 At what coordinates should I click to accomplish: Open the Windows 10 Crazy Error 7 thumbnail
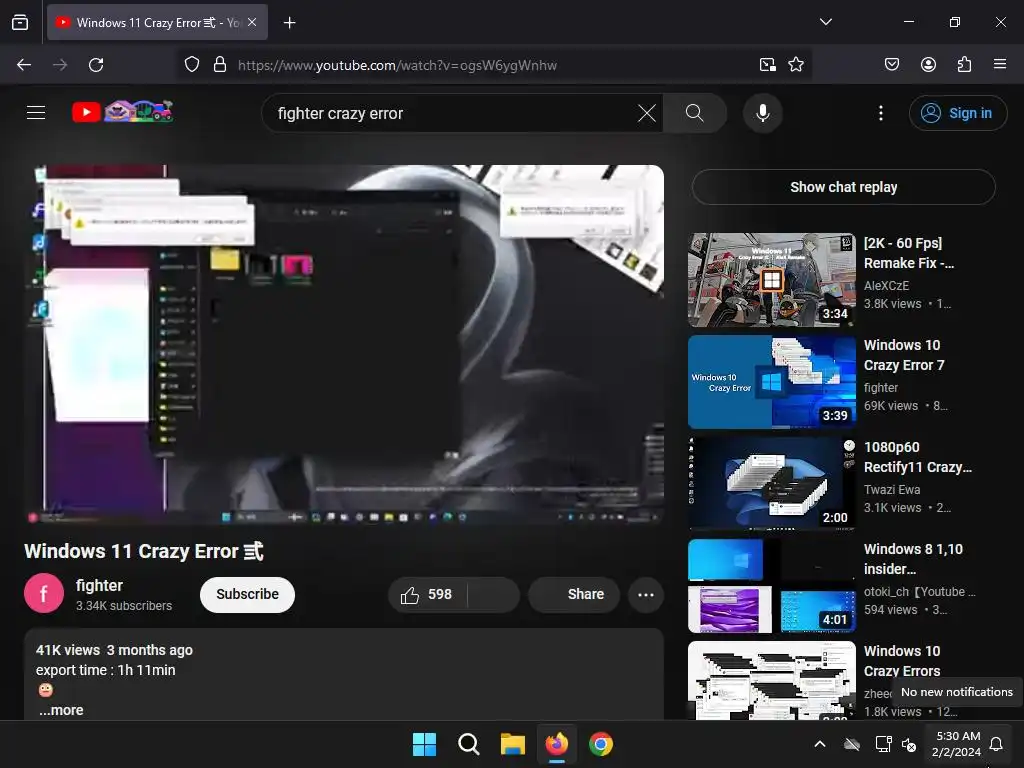pos(772,382)
